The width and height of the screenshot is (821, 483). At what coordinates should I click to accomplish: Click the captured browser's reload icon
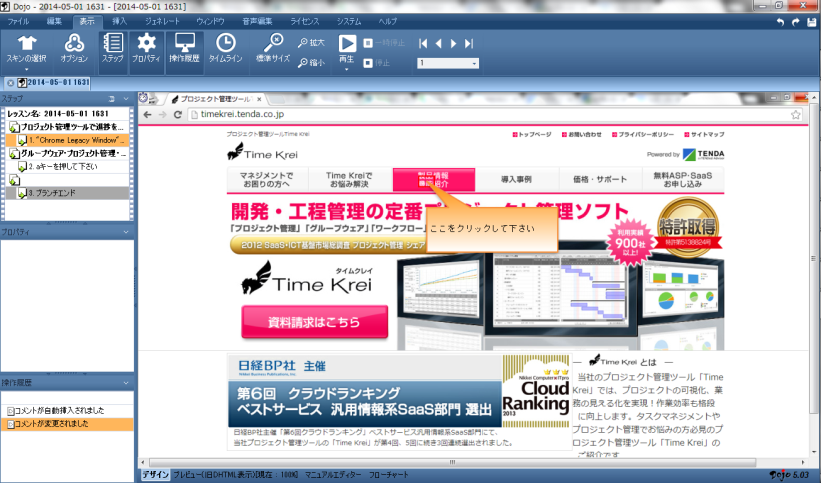(178, 114)
